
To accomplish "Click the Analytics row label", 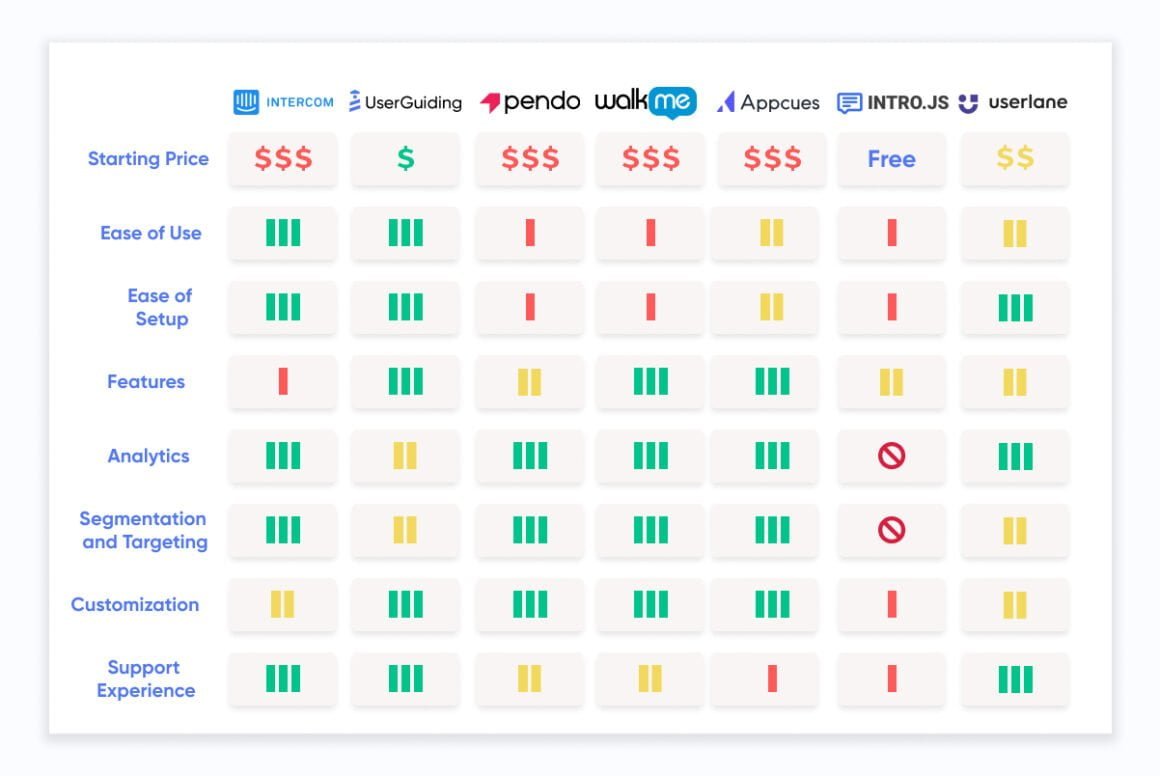I will (148, 456).
